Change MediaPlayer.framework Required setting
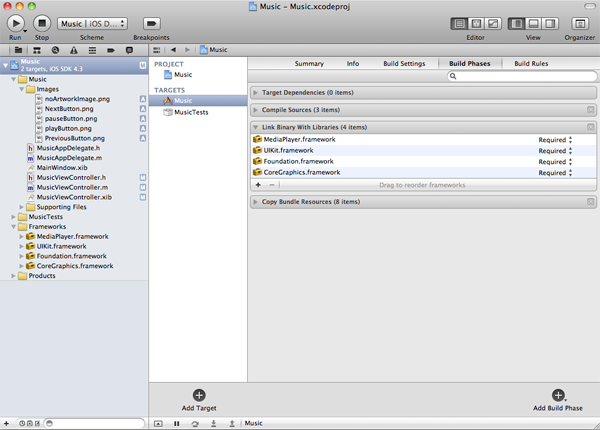Image resolution: width=600 pixels, height=430 pixels. [x=555, y=140]
